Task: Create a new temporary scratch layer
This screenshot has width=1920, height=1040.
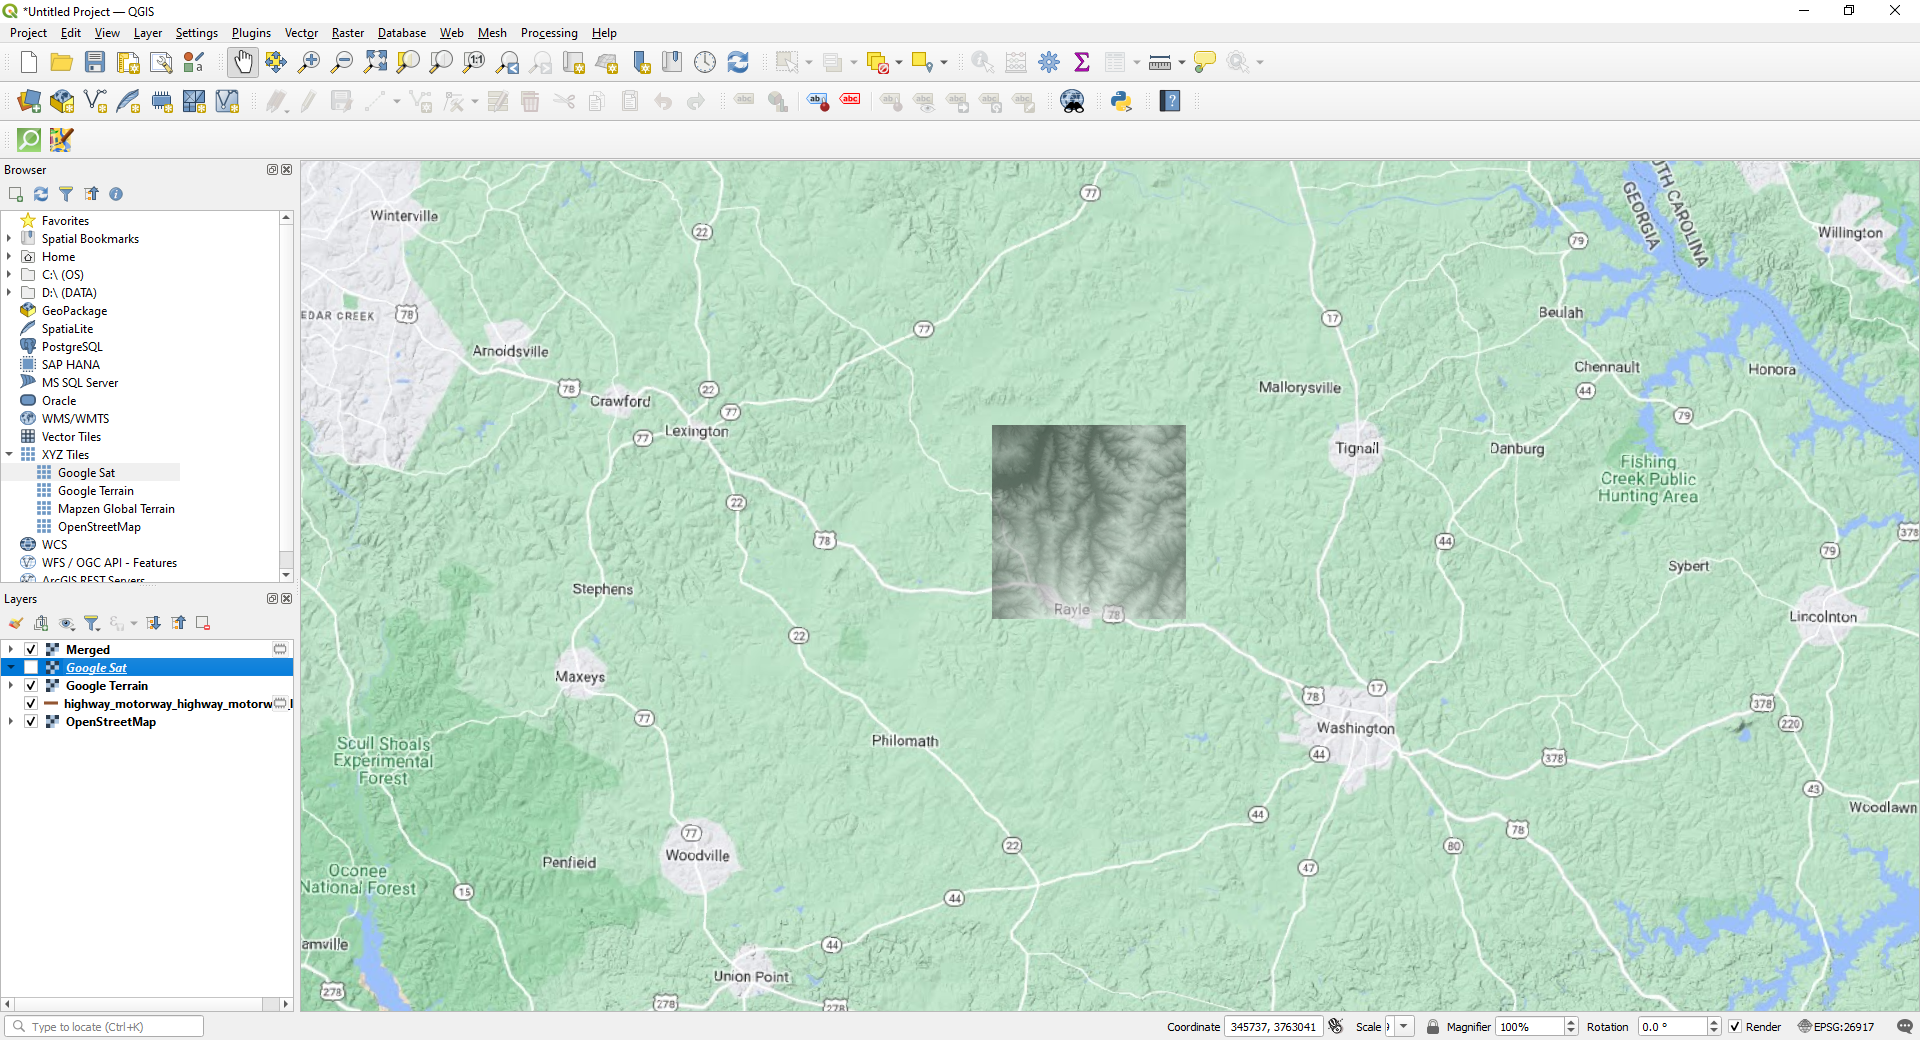Action: (x=161, y=101)
